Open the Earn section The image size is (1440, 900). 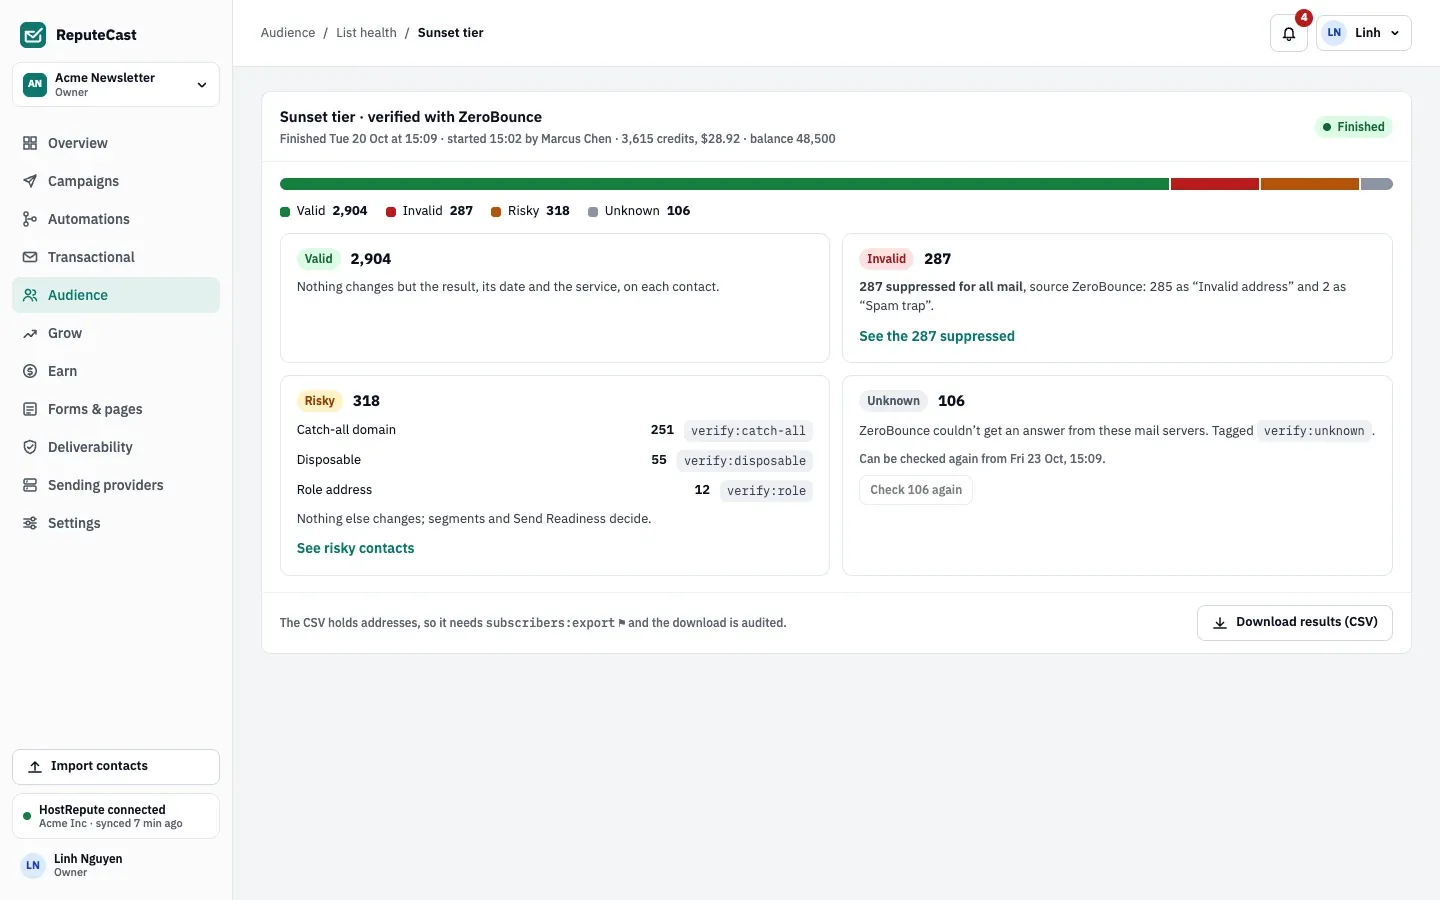116,371
